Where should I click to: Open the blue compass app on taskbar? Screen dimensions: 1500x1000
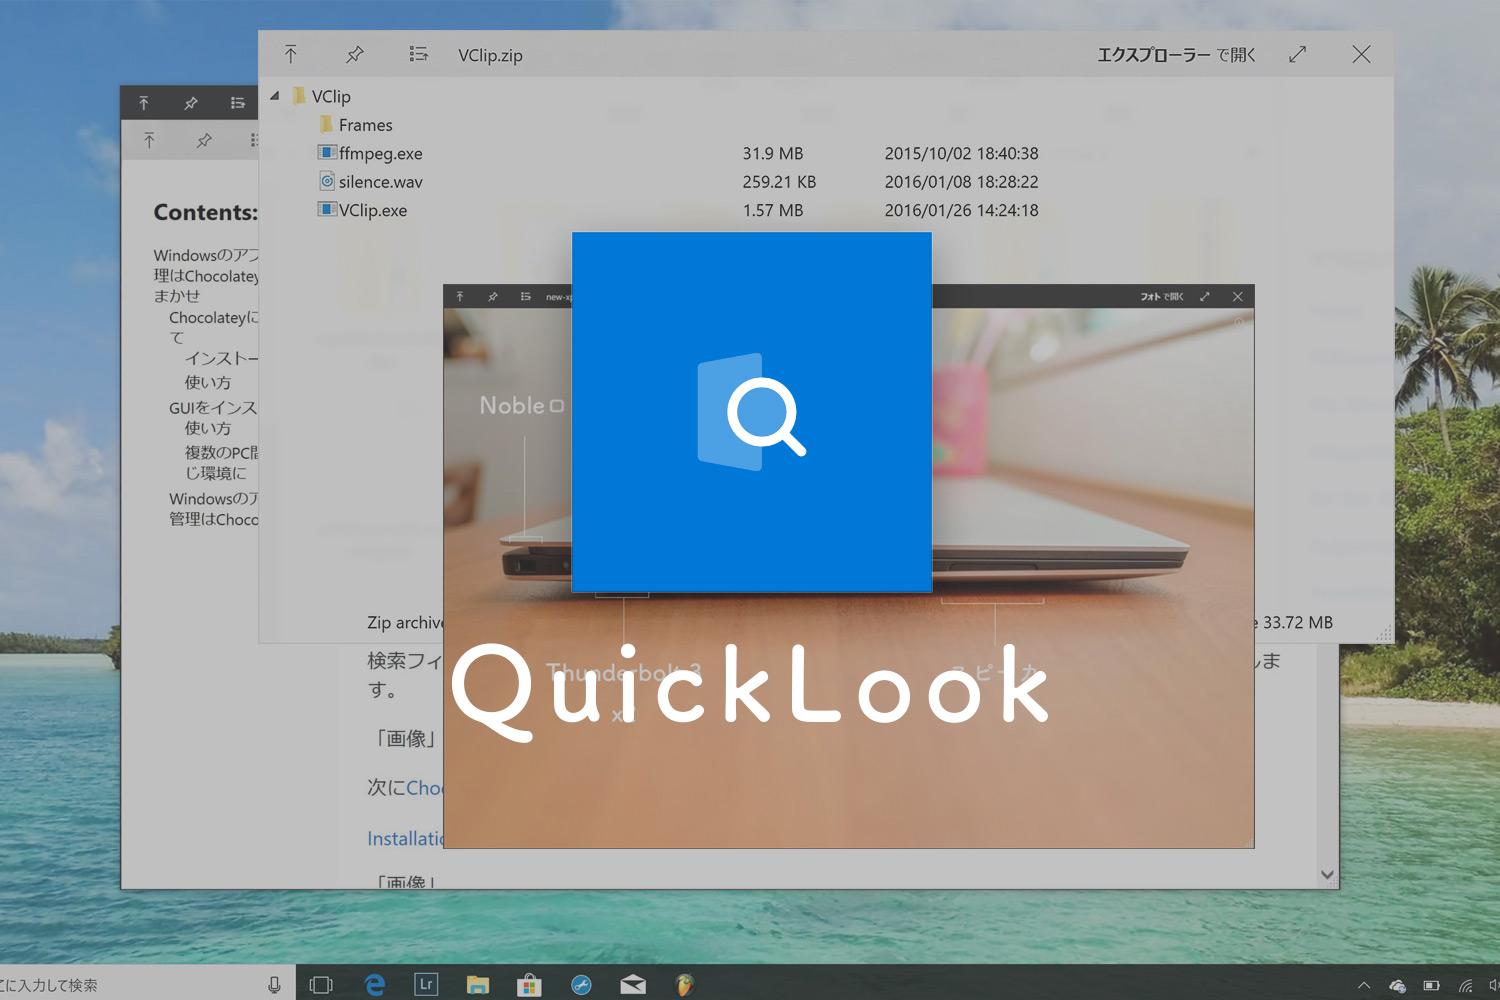click(581, 985)
